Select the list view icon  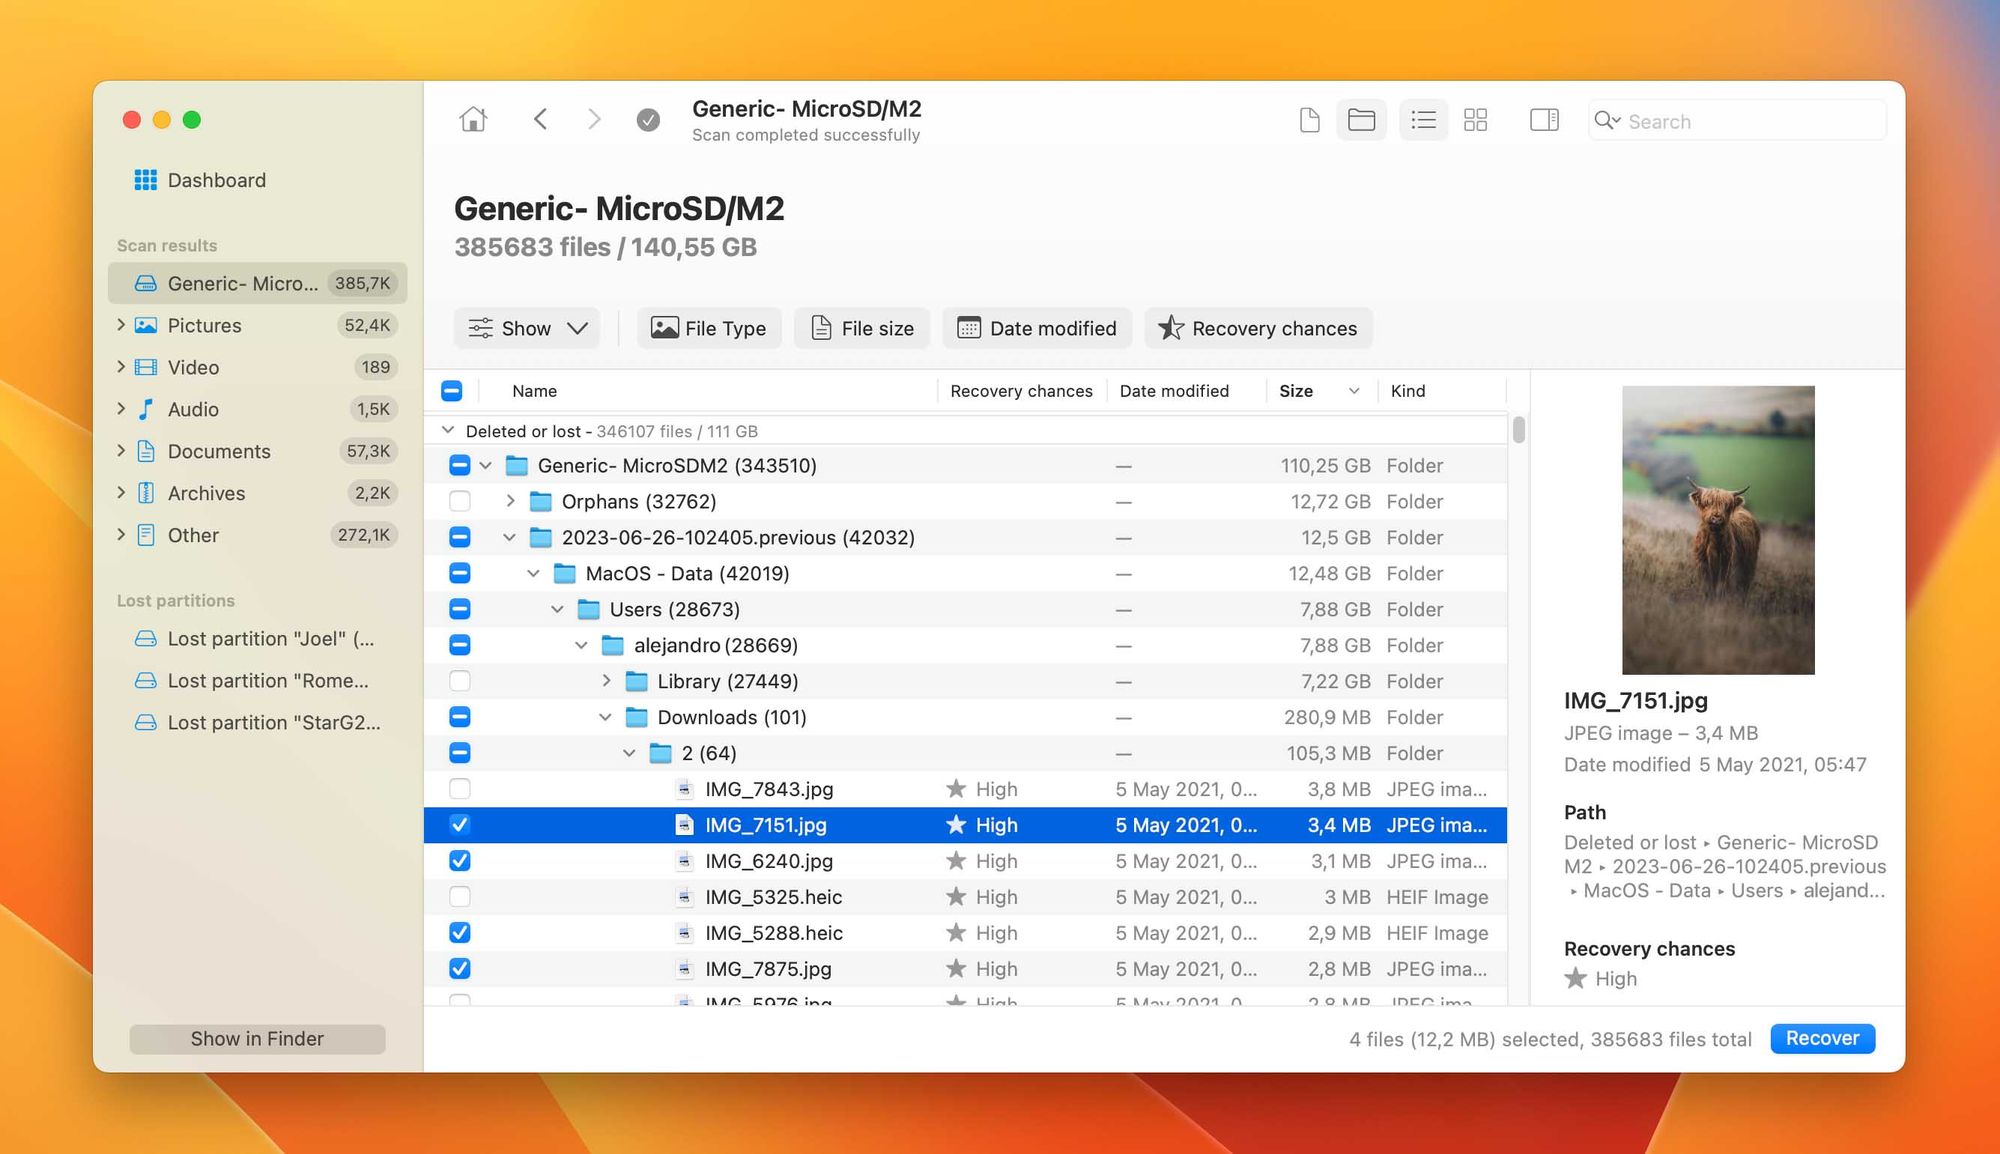point(1423,120)
